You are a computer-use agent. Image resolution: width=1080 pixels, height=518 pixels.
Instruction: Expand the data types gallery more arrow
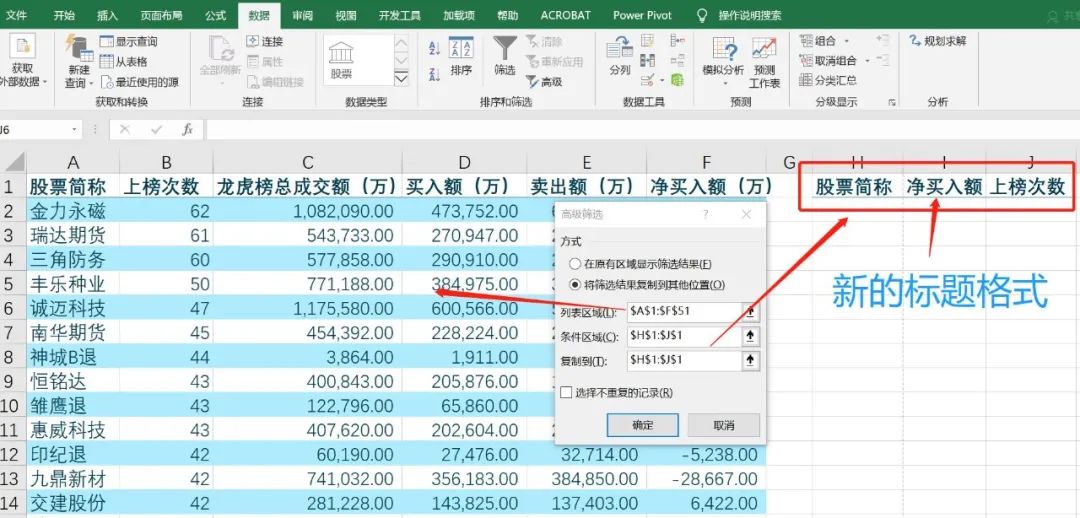coord(401,78)
